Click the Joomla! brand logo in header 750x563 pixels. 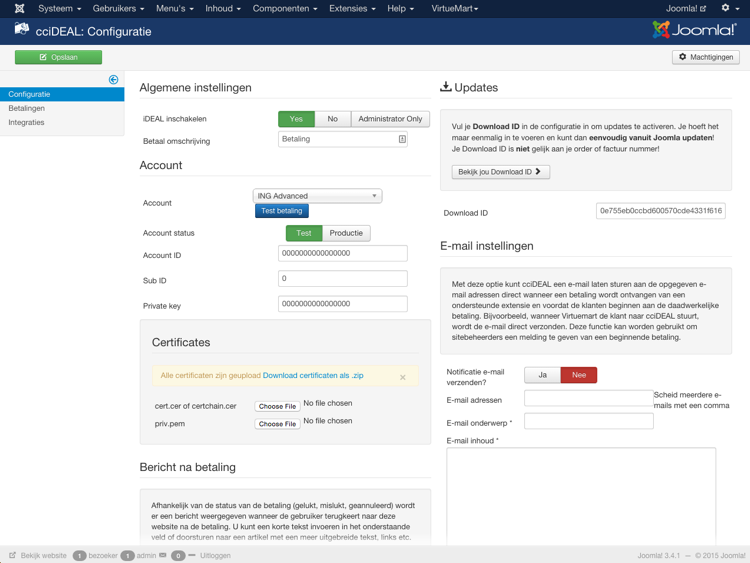(695, 30)
